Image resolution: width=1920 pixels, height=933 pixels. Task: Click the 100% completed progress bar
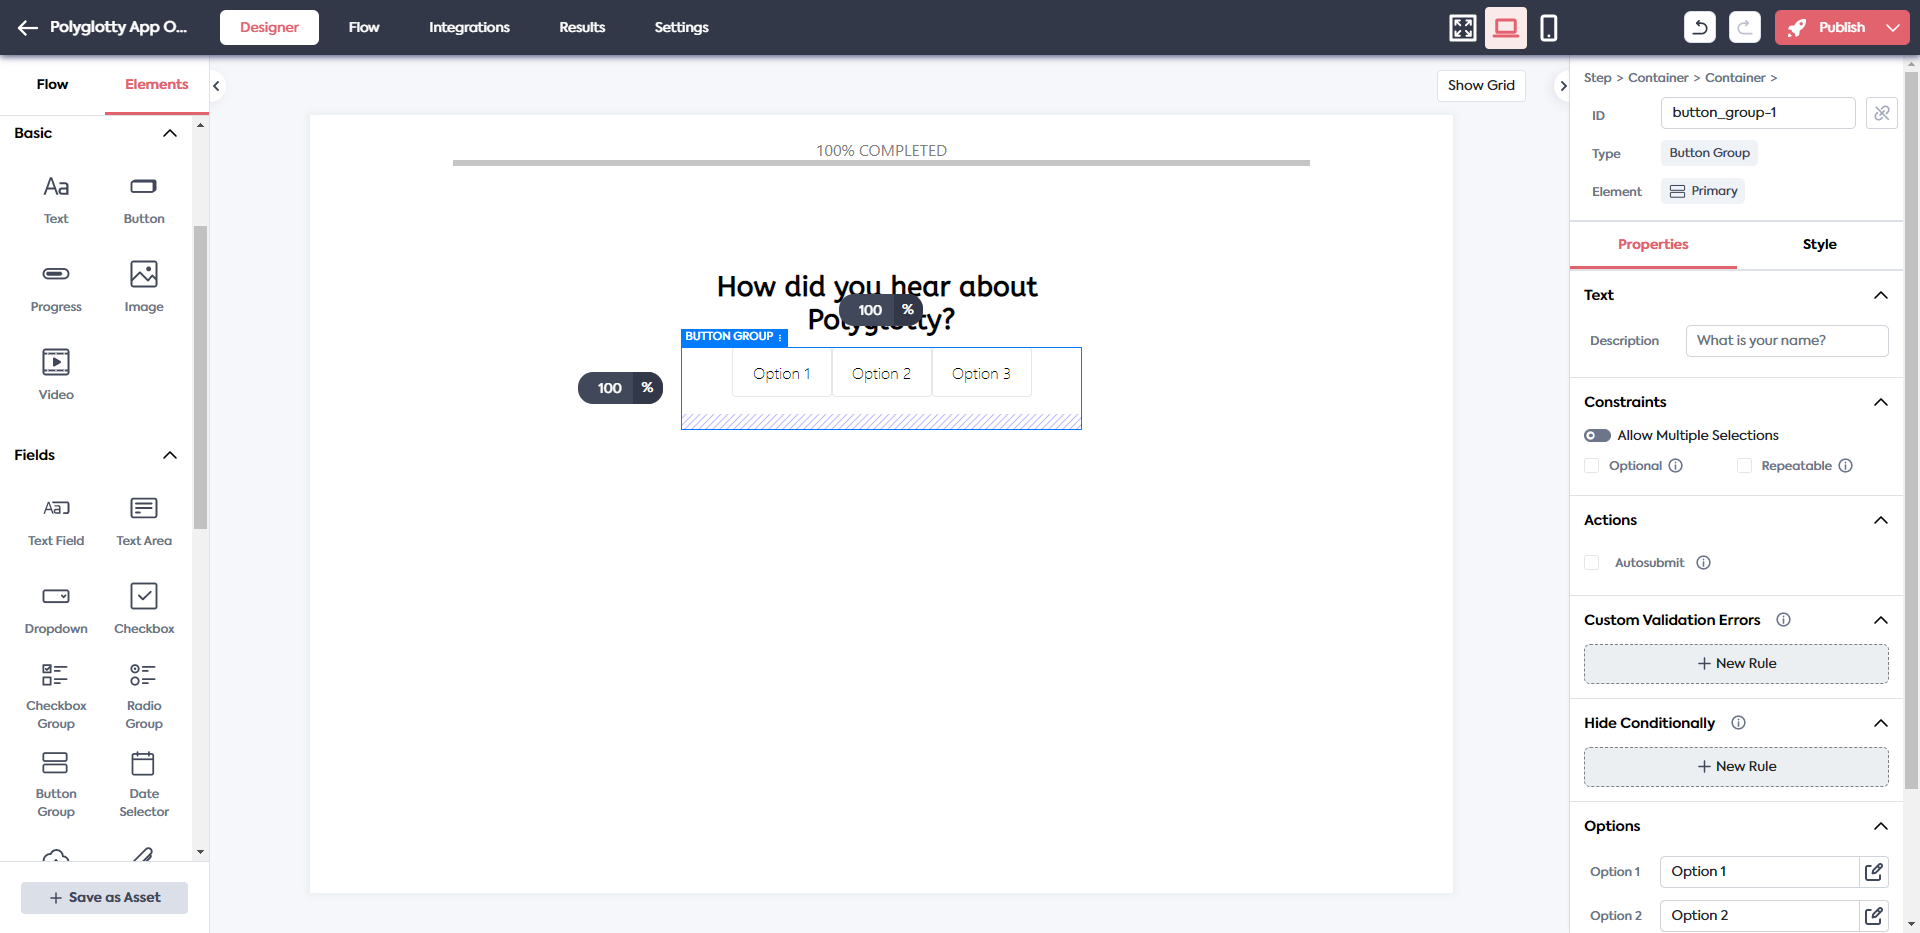[881, 162]
